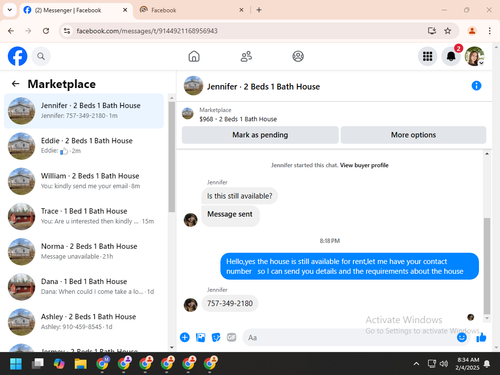Open William 2 Beds 1 Bath House chat

tap(84, 181)
